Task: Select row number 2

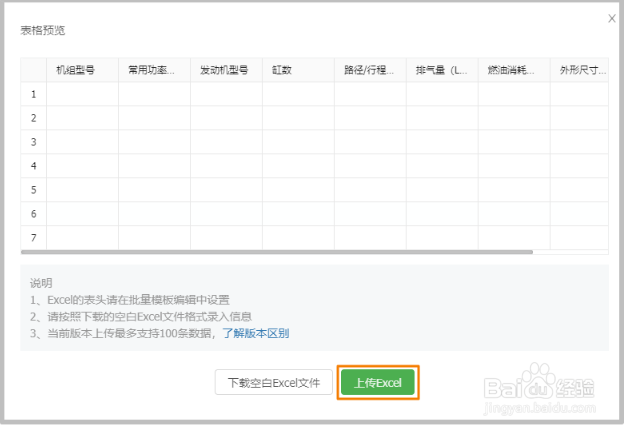Action: click(34, 118)
